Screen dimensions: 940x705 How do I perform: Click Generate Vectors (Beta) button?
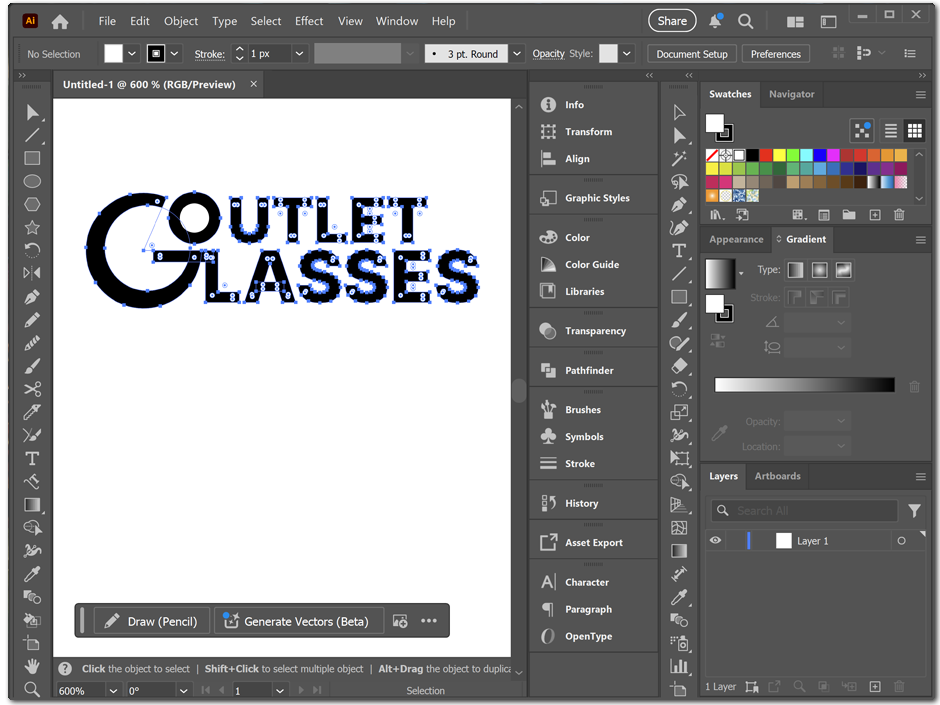point(296,621)
